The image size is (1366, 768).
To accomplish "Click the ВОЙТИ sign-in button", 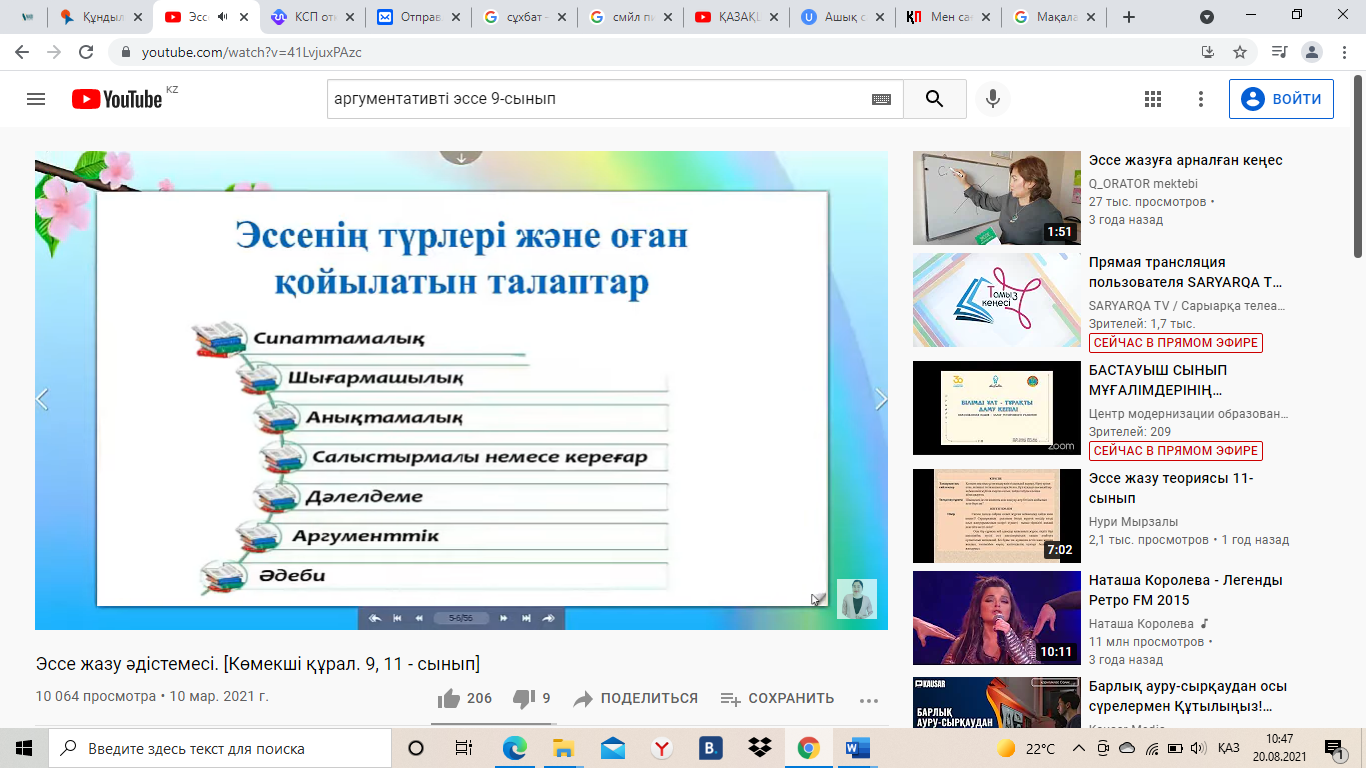I will pos(1281,99).
